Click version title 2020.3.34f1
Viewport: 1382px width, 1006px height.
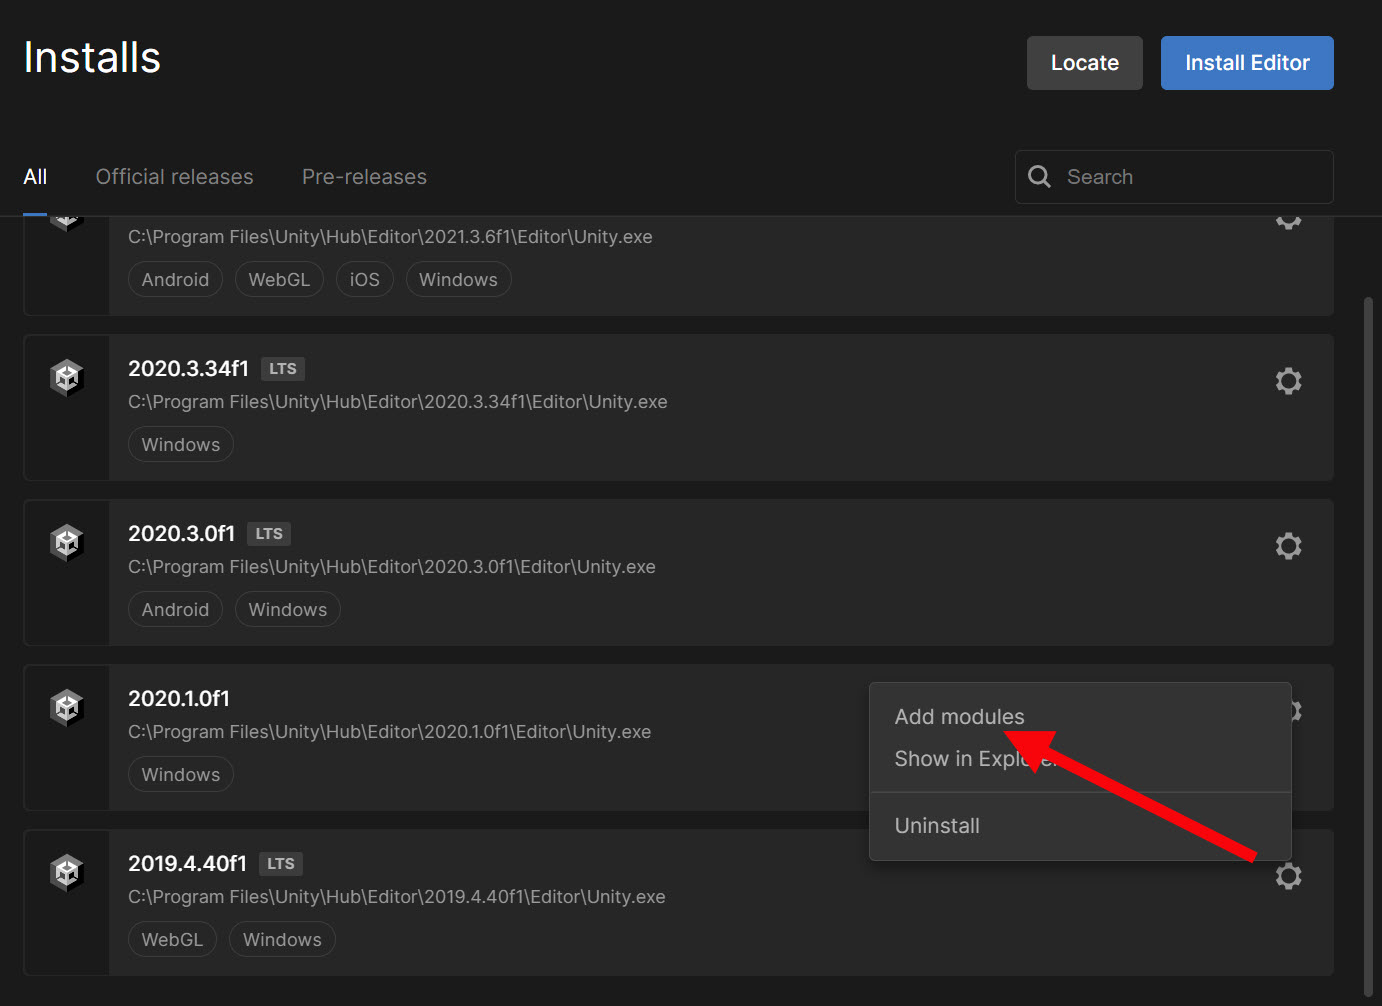(x=188, y=369)
